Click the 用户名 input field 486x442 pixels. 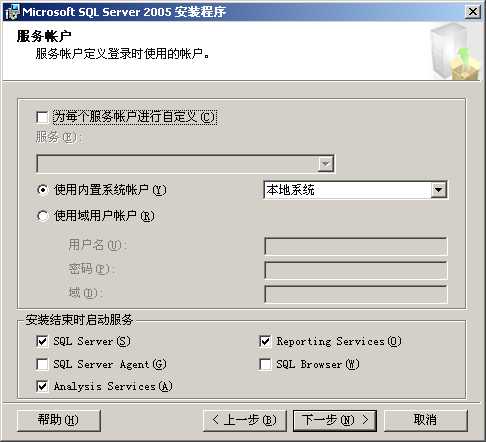click(x=356, y=246)
